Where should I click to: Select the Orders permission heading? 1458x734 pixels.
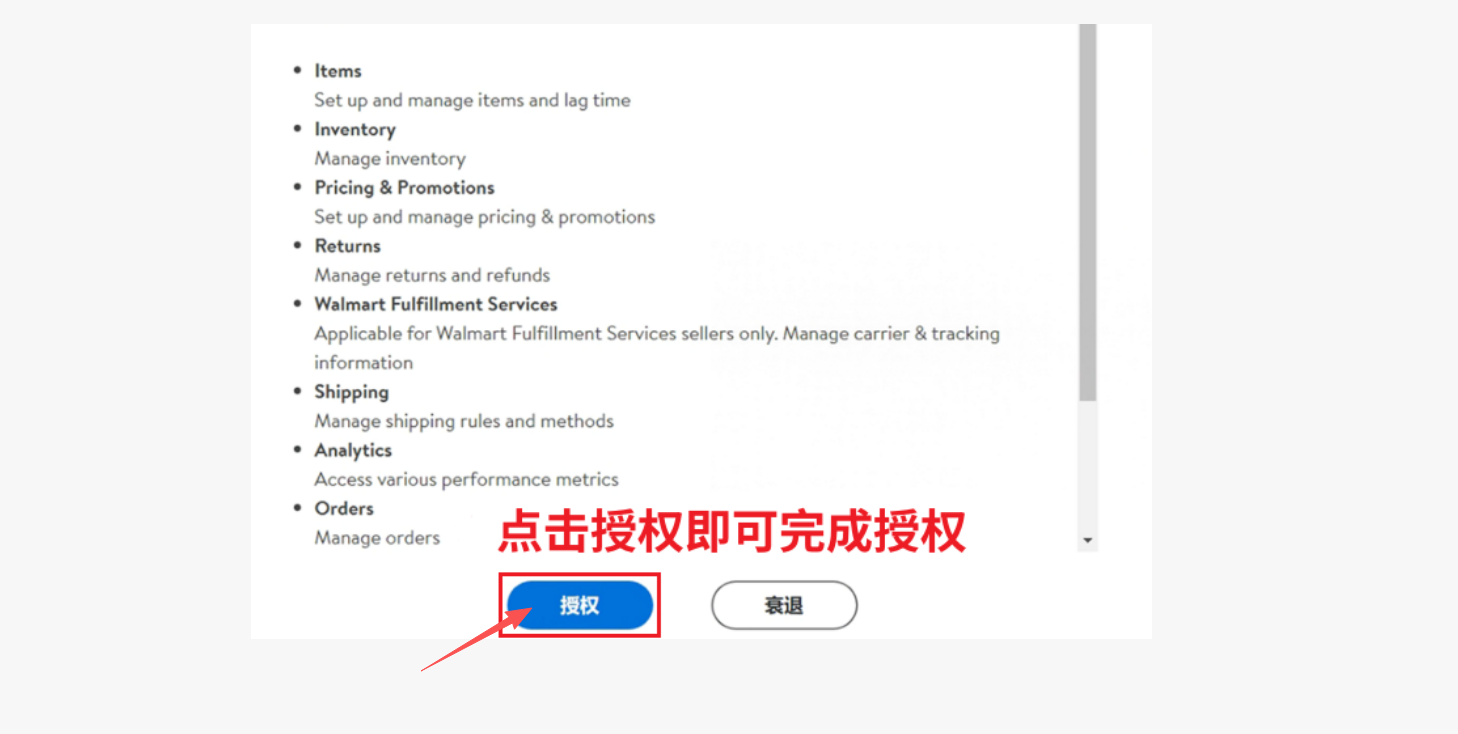[x=344, y=508]
